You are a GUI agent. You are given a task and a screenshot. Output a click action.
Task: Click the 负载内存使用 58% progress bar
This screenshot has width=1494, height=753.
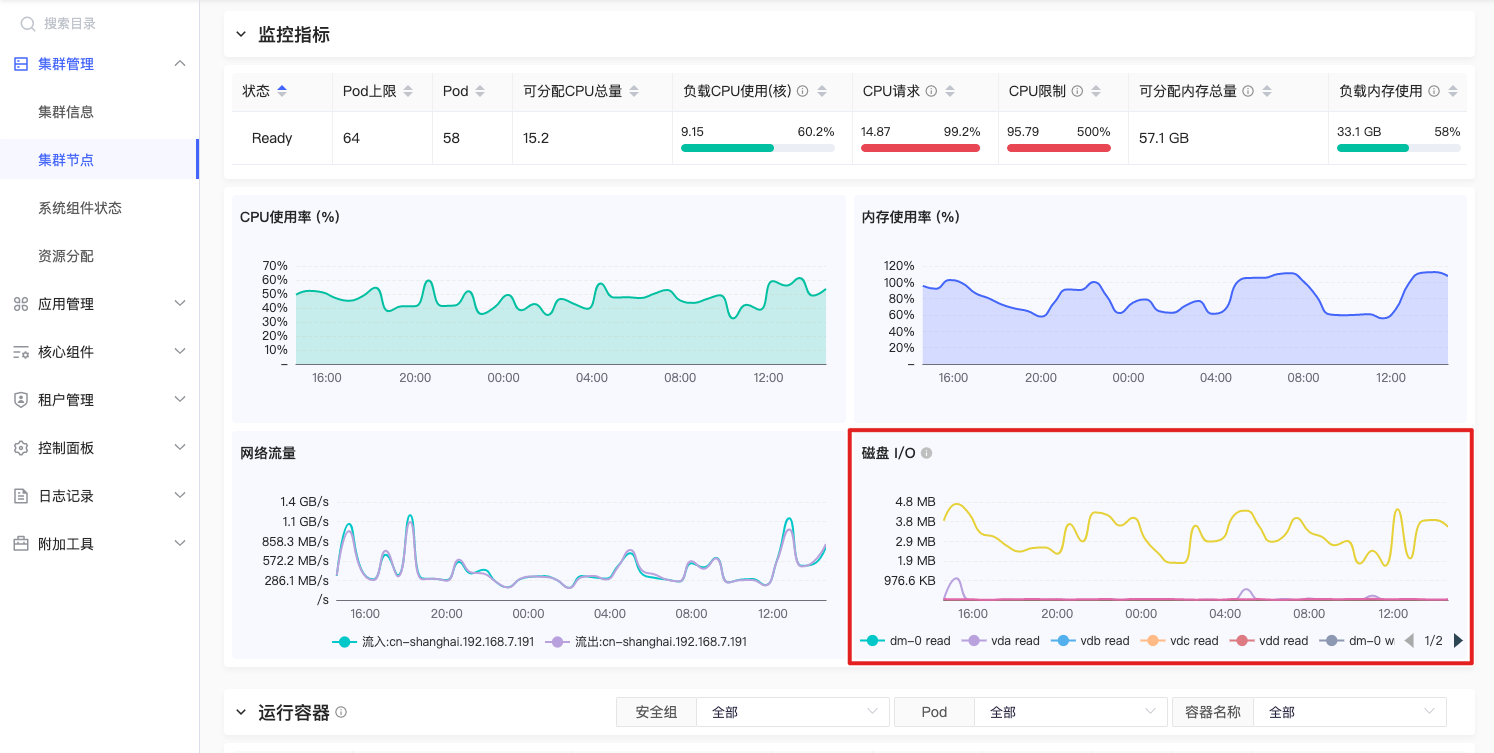coord(1399,148)
